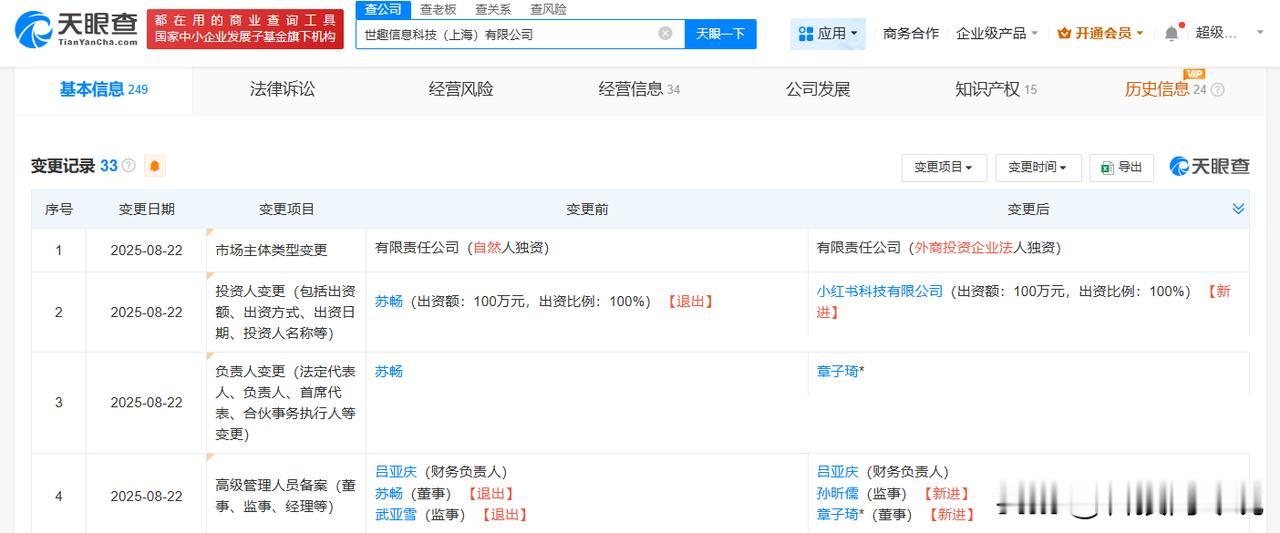Open 苏畅 (董事) link in row 4
The image size is (1280, 533).
click(x=389, y=493)
